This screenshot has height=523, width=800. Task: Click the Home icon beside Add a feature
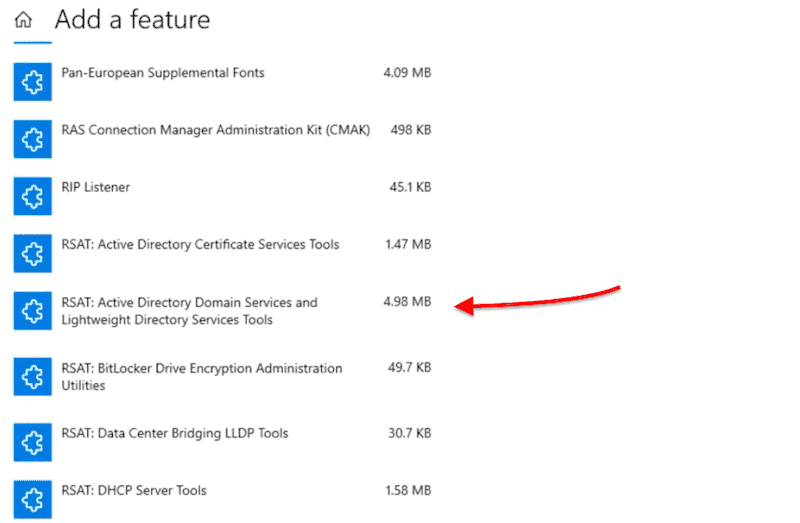coord(23,20)
